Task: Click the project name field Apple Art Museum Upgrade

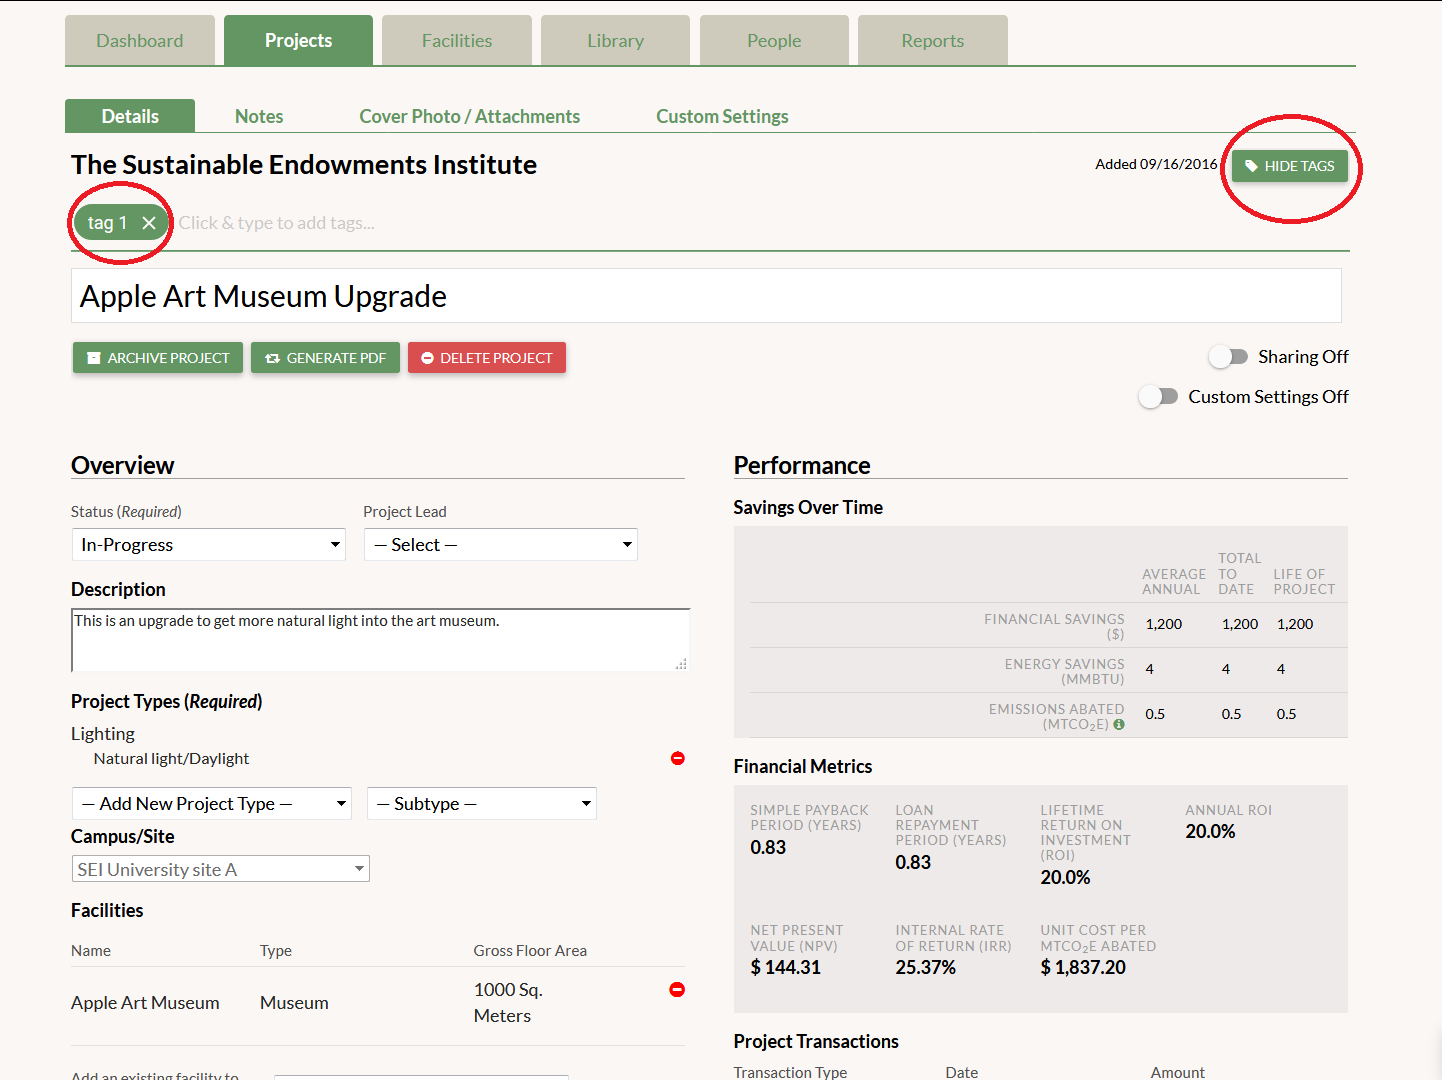Action: [706, 296]
